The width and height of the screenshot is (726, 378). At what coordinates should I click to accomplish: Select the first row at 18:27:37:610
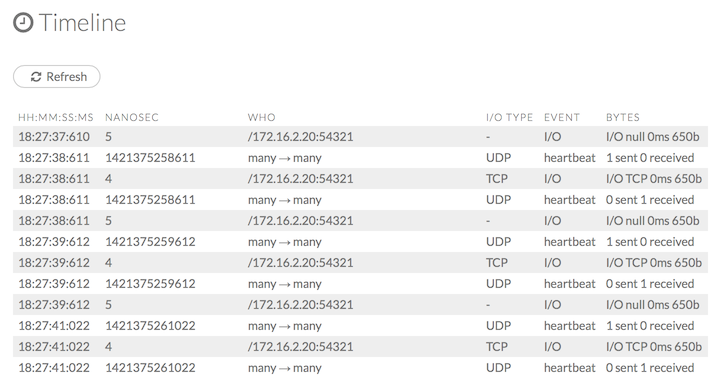tap(360, 137)
